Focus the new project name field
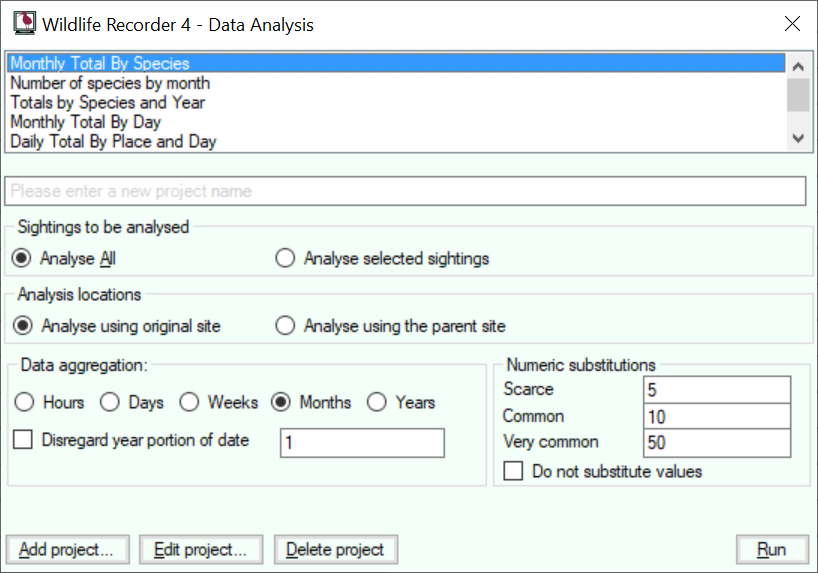The width and height of the screenshot is (818, 573). click(405, 191)
